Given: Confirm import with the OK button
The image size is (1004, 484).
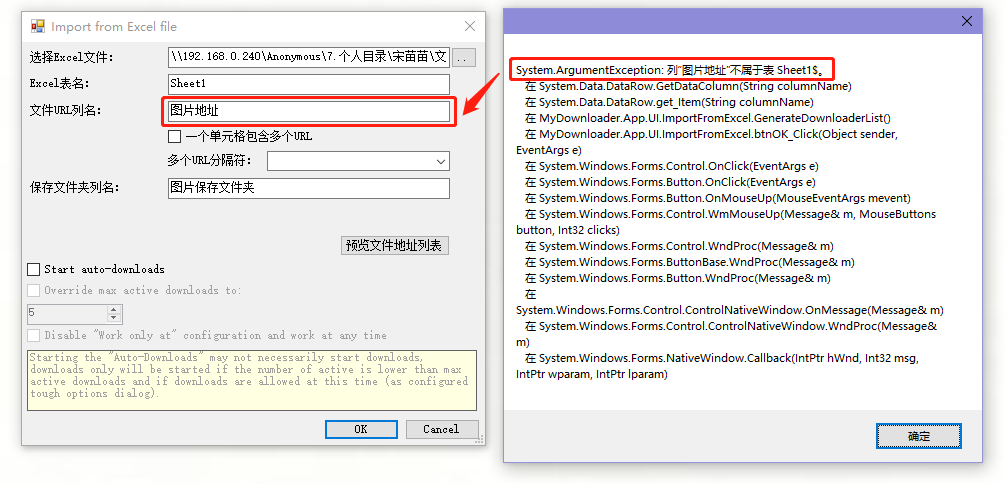Looking at the screenshot, I should point(361,429).
